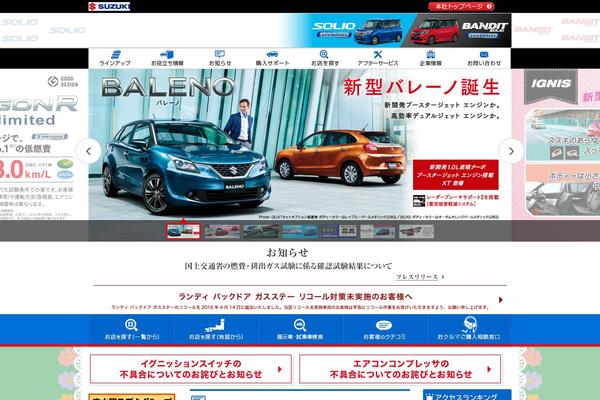This screenshot has height=400, width=600.
Task: Open the プレスリリース link
Action: 420,277
